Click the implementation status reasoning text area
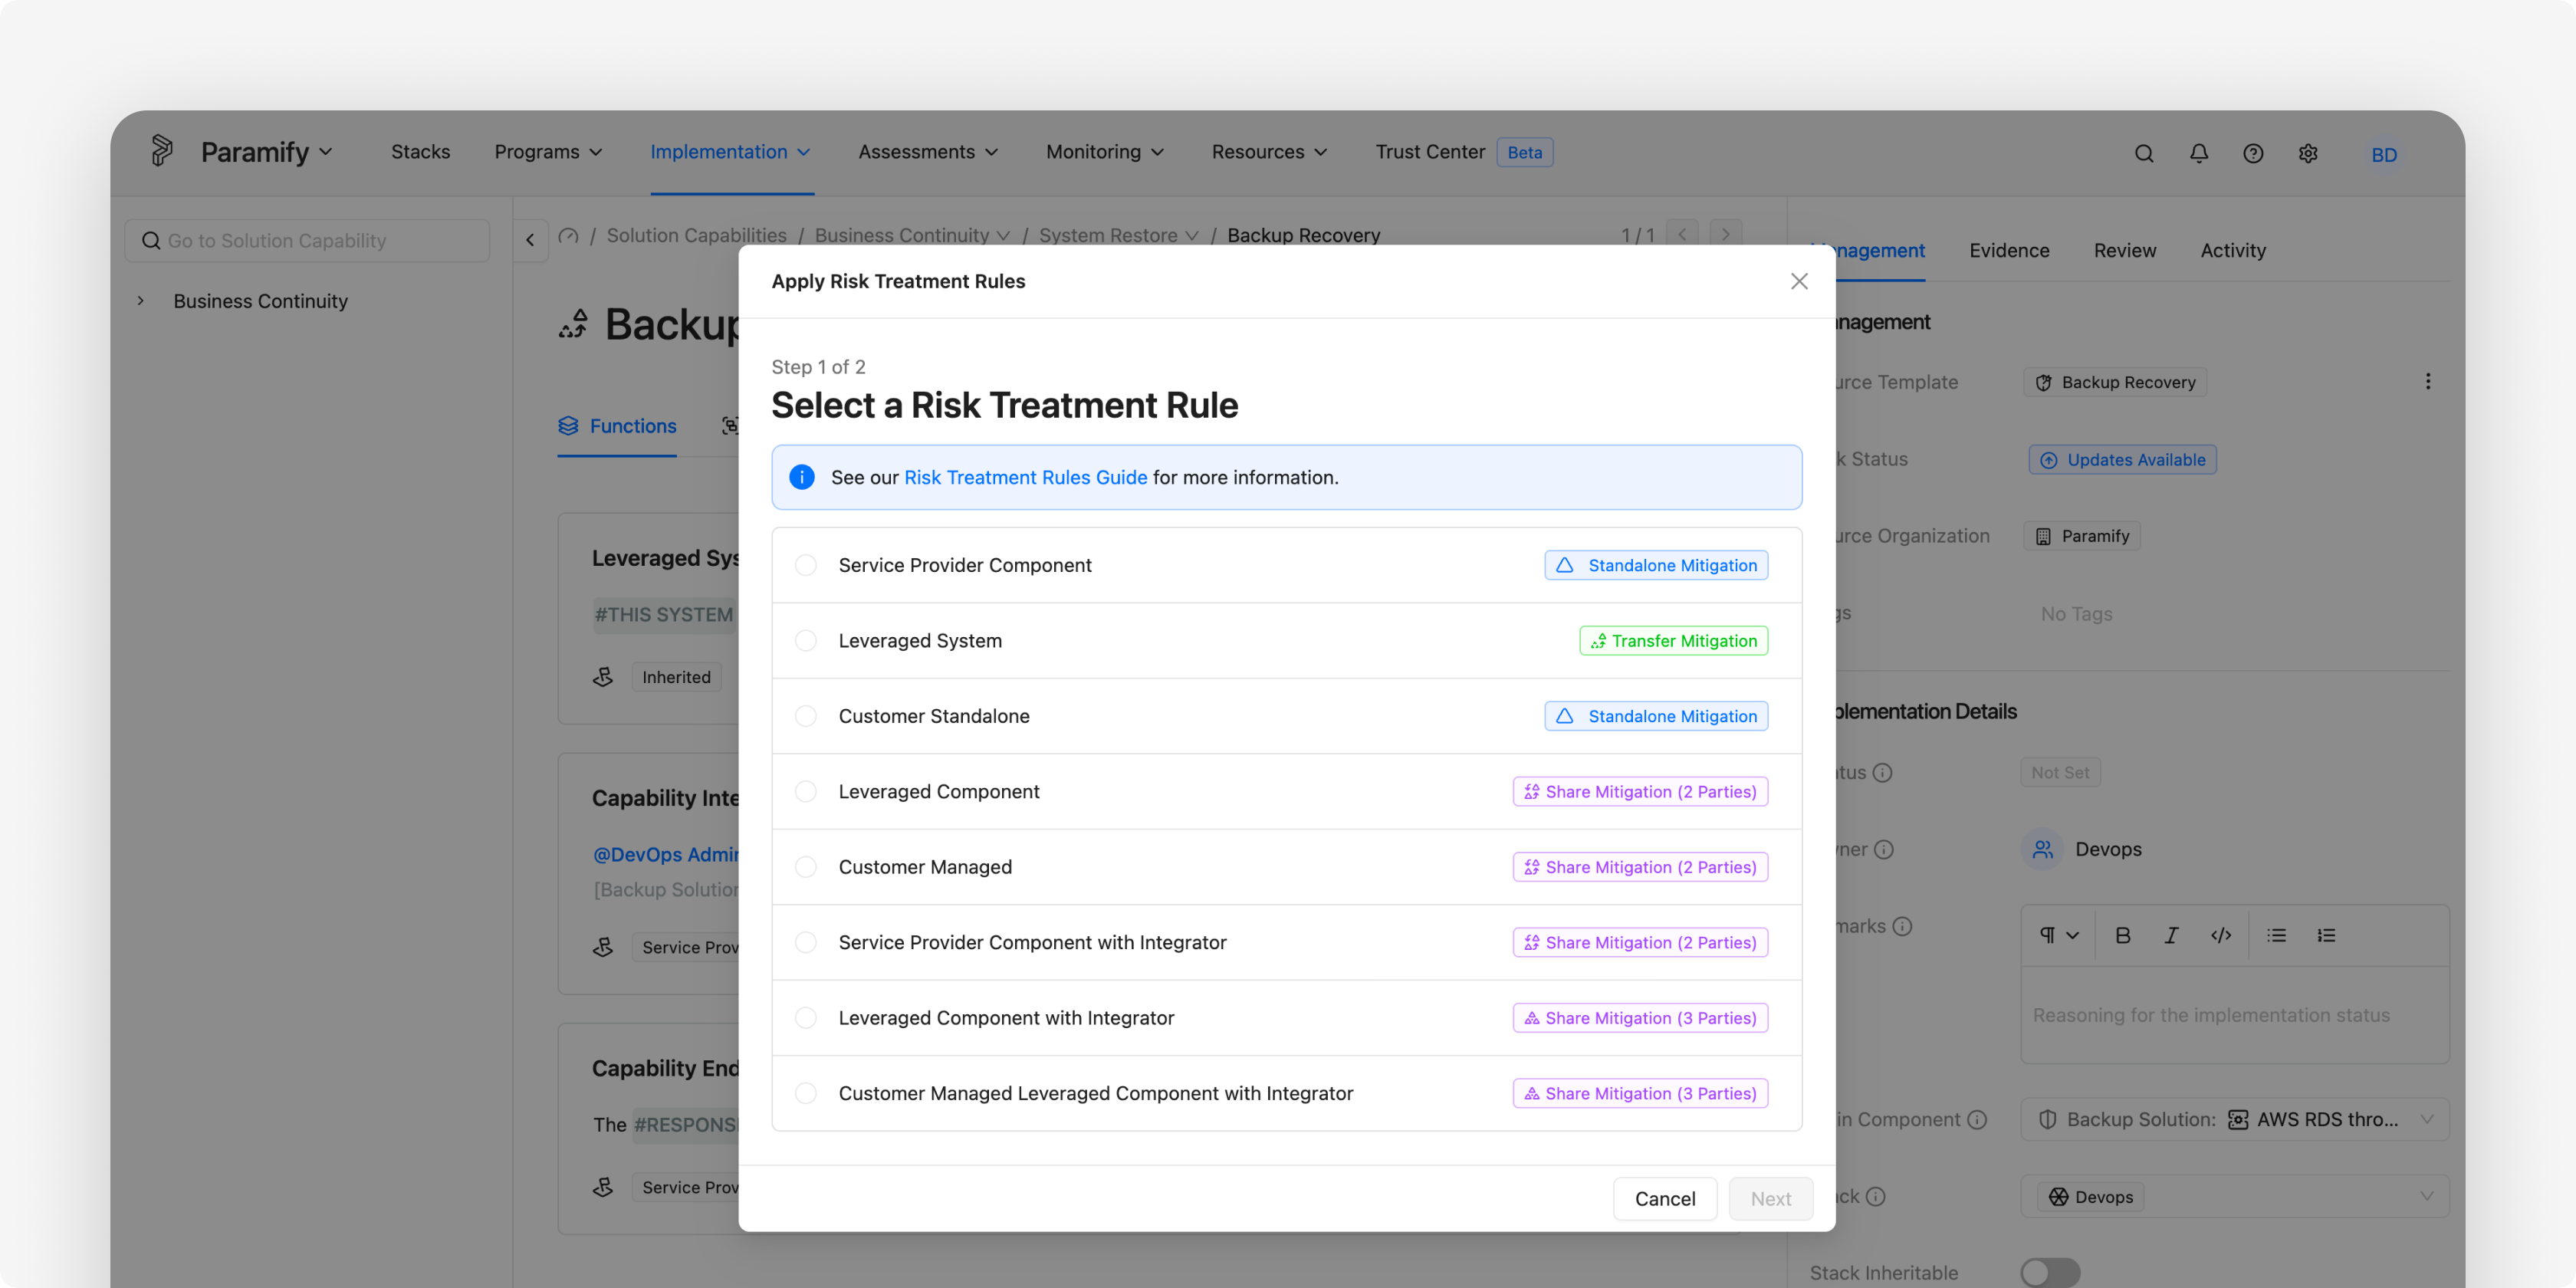This screenshot has height=1288, width=2576. pyautogui.click(x=2234, y=1015)
